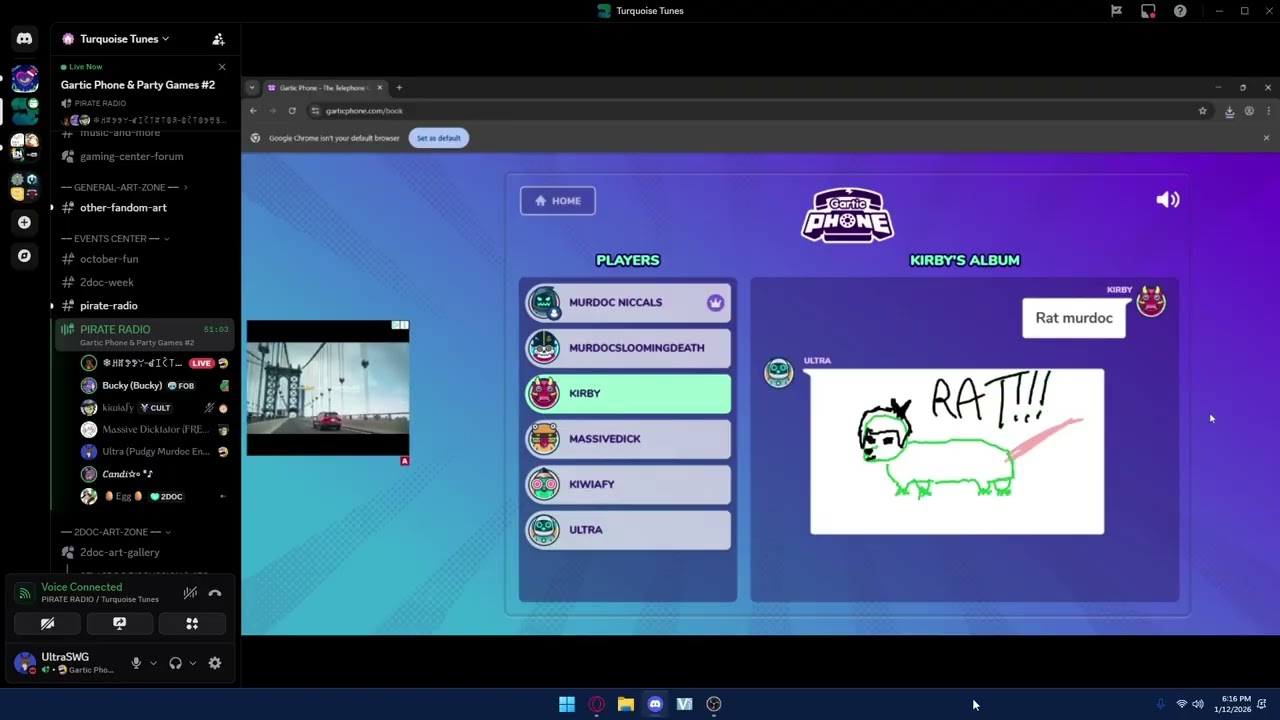The width and height of the screenshot is (1280, 720).
Task: Select player KIWIAFY
Action: pos(629,484)
